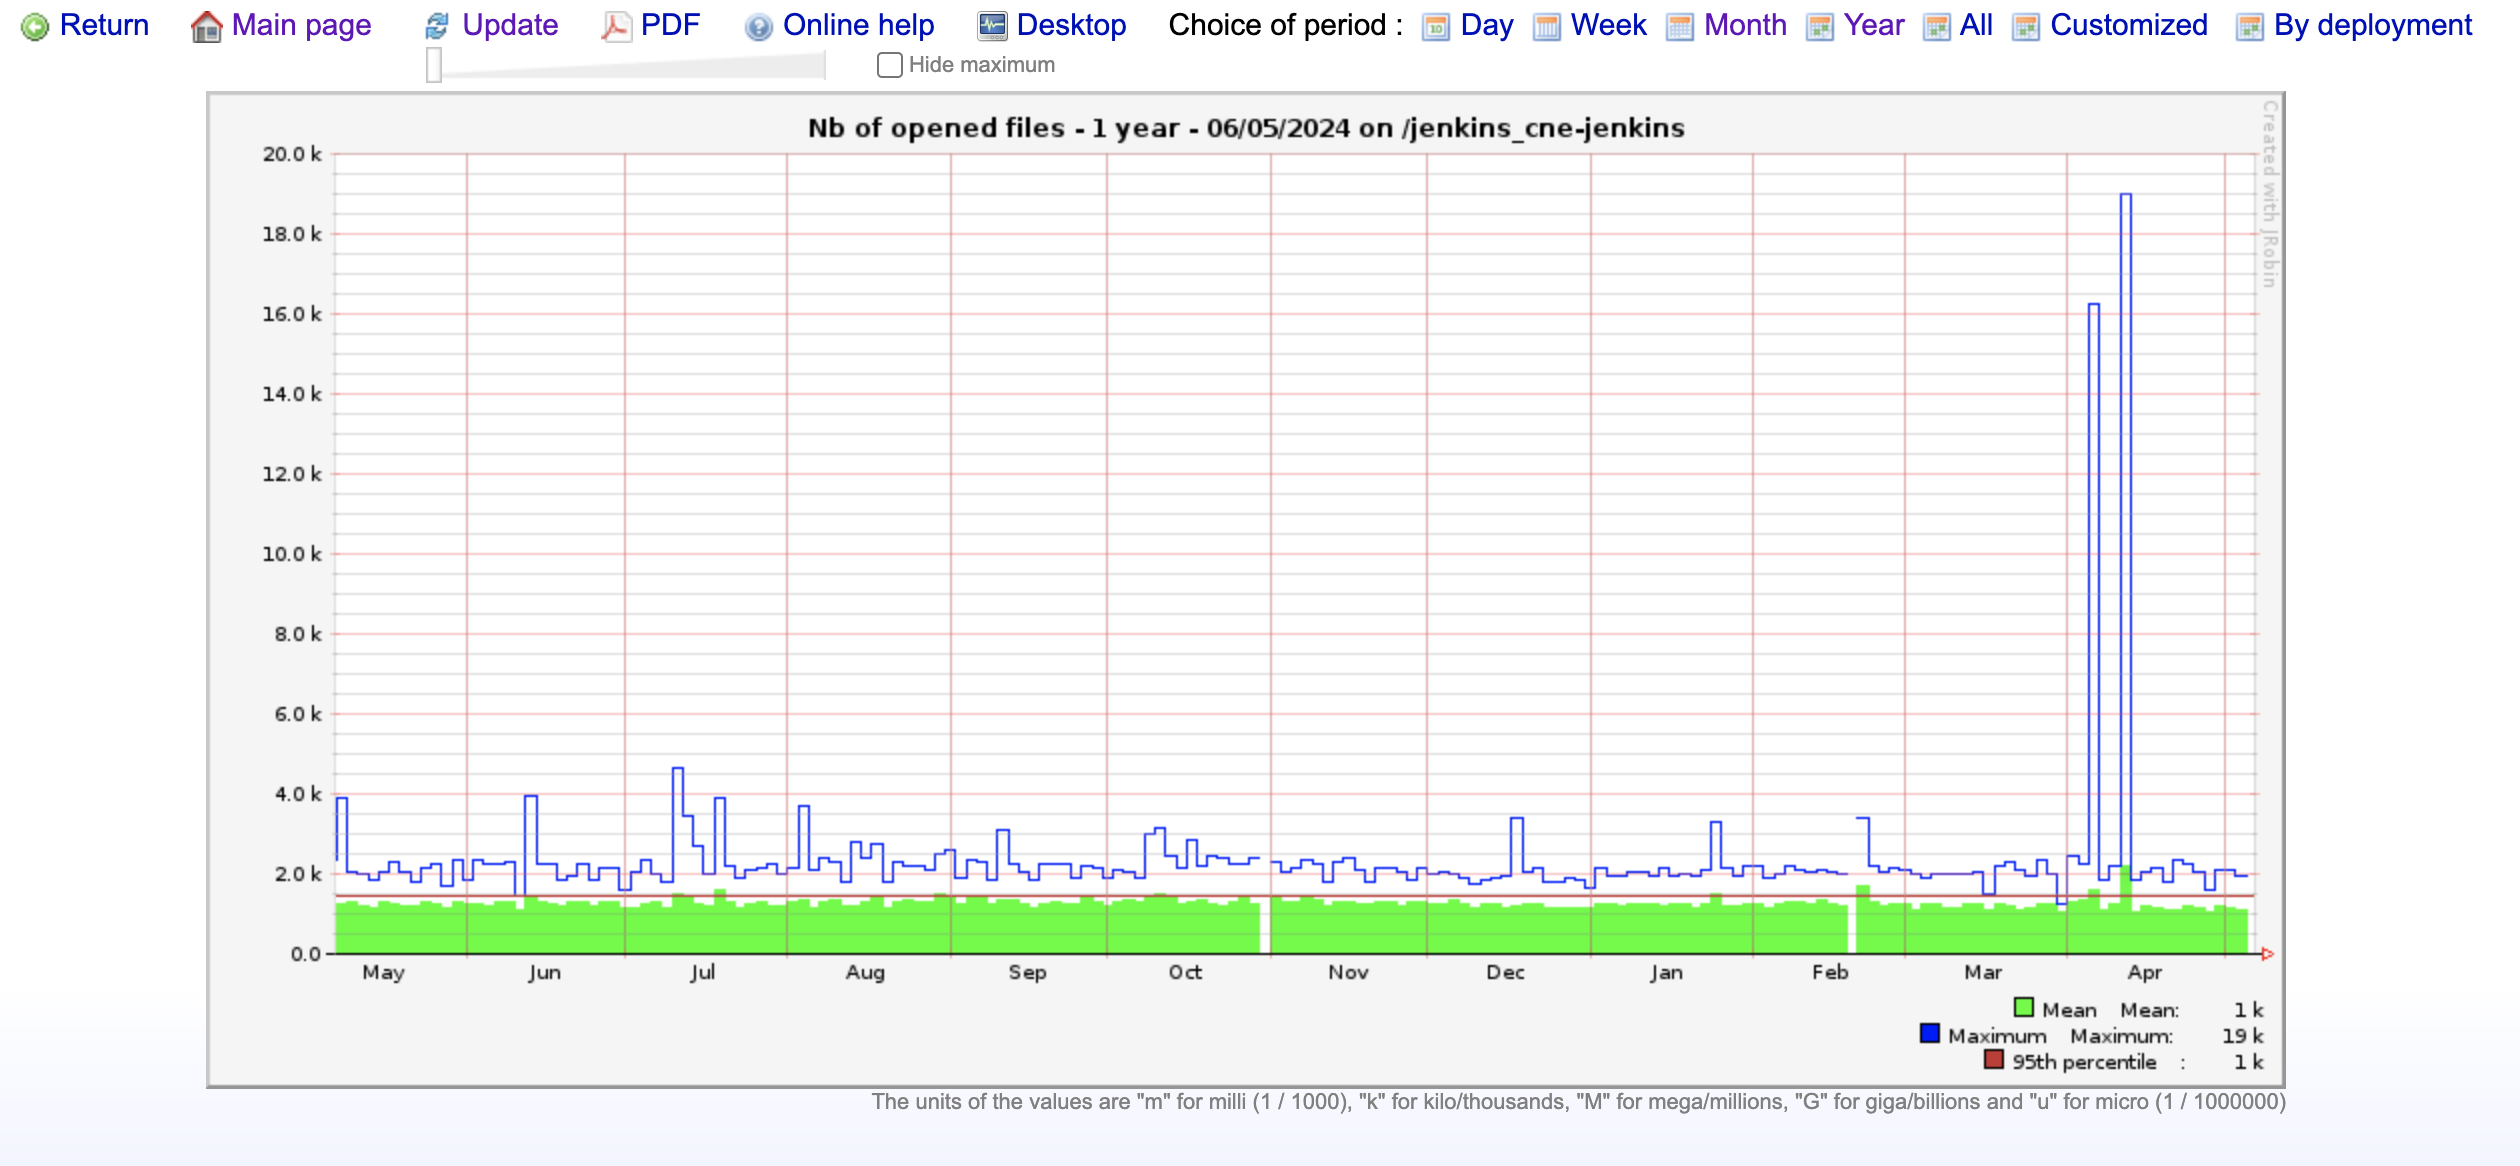
Task: Switch to the Month period view
Action: pos(1745,25)
